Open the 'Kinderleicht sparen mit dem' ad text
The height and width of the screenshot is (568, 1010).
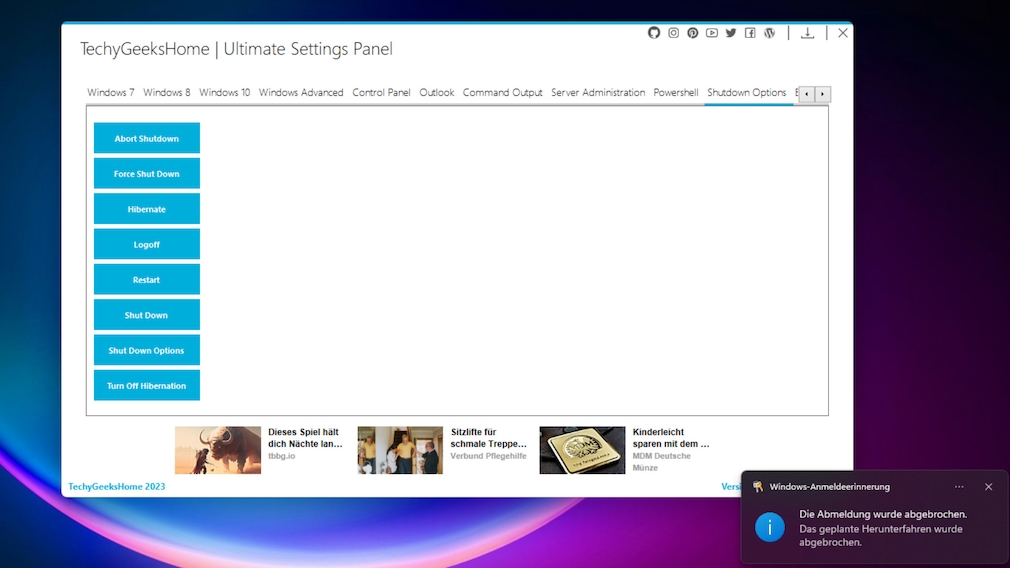(671, 438)
